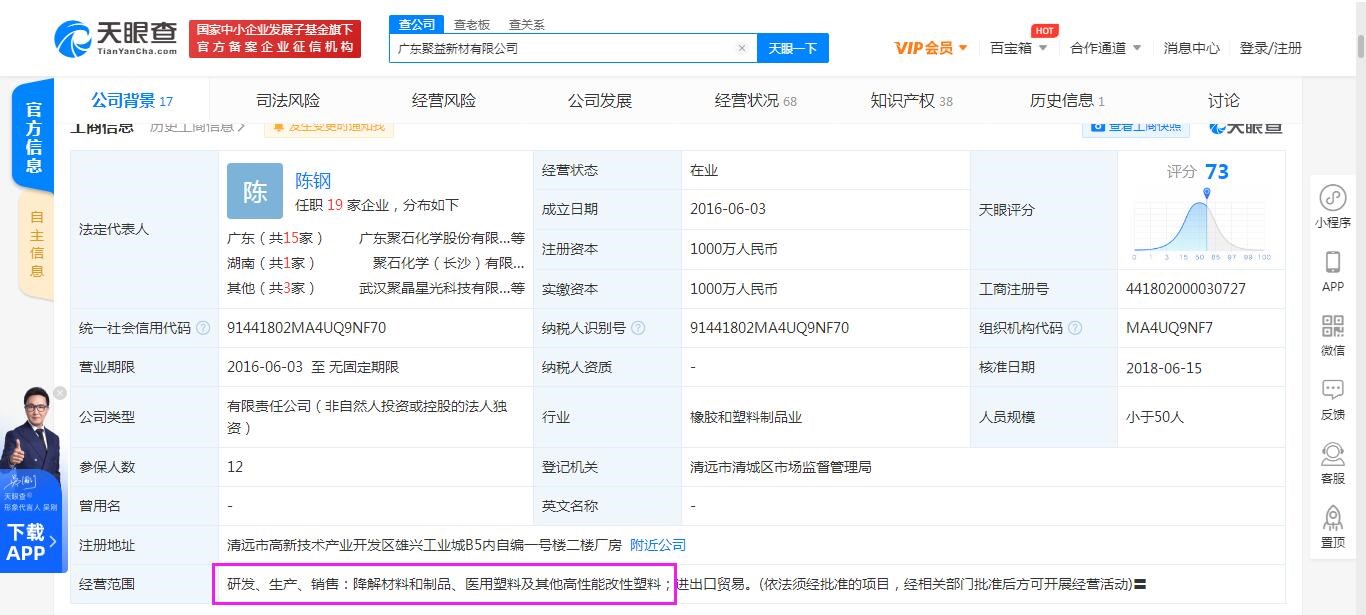Click the 查看工商快照 button

click(x=1136, y=126)
